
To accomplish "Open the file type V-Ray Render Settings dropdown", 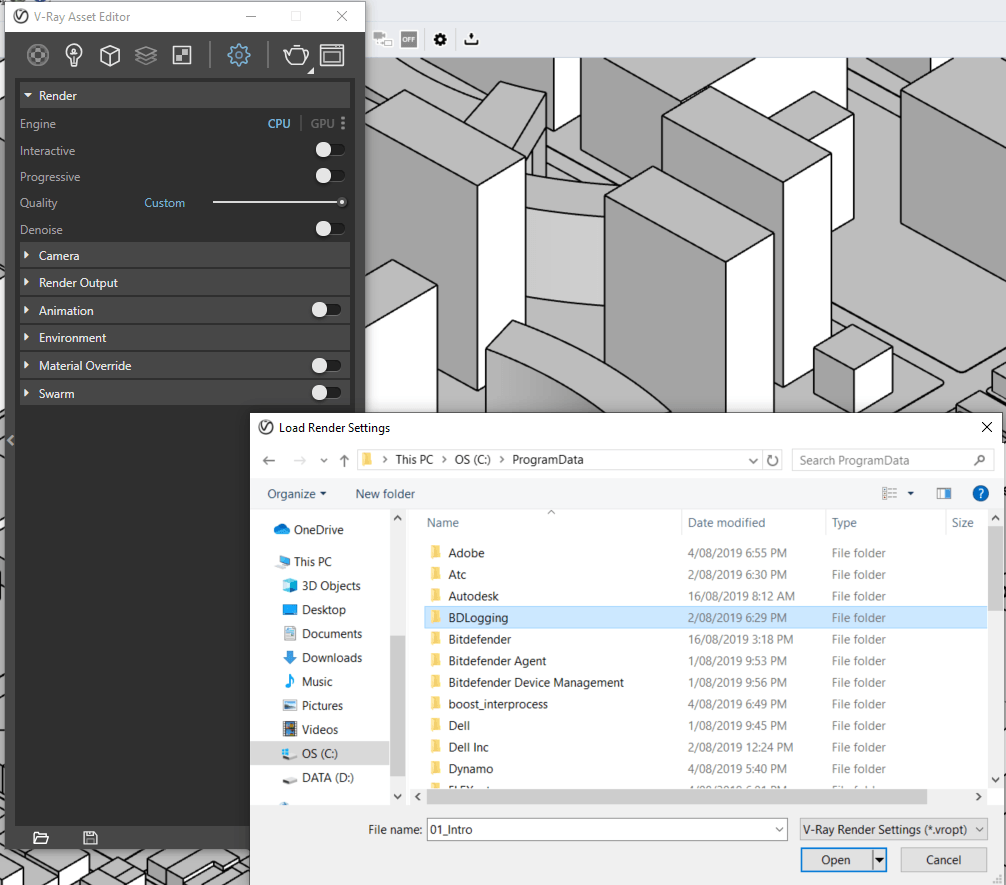I will click(x=894, y=829).
